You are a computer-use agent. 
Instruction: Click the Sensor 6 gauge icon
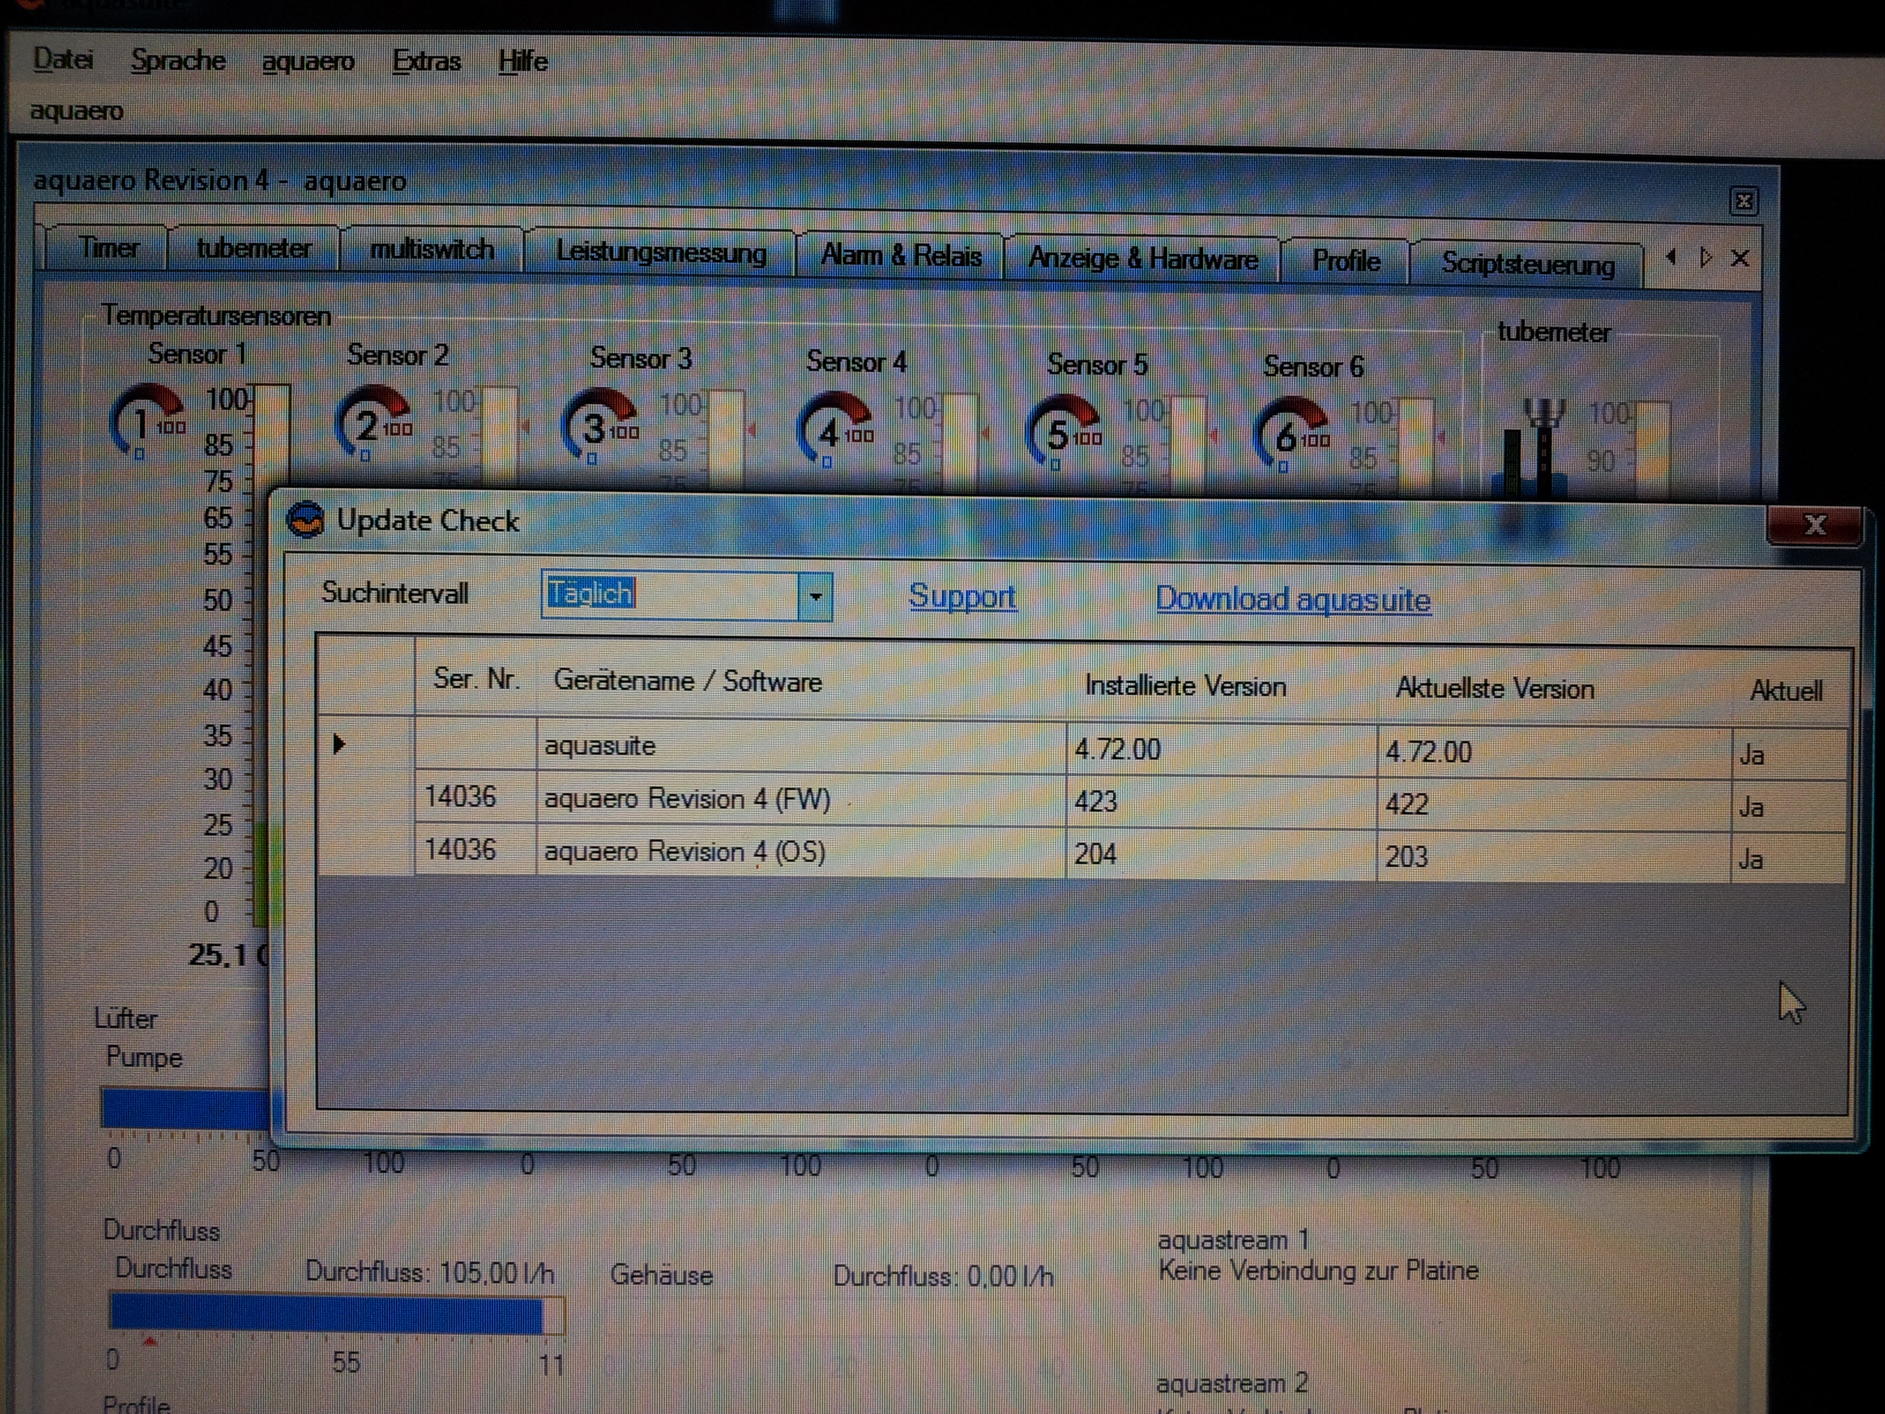pos(1291,435)
